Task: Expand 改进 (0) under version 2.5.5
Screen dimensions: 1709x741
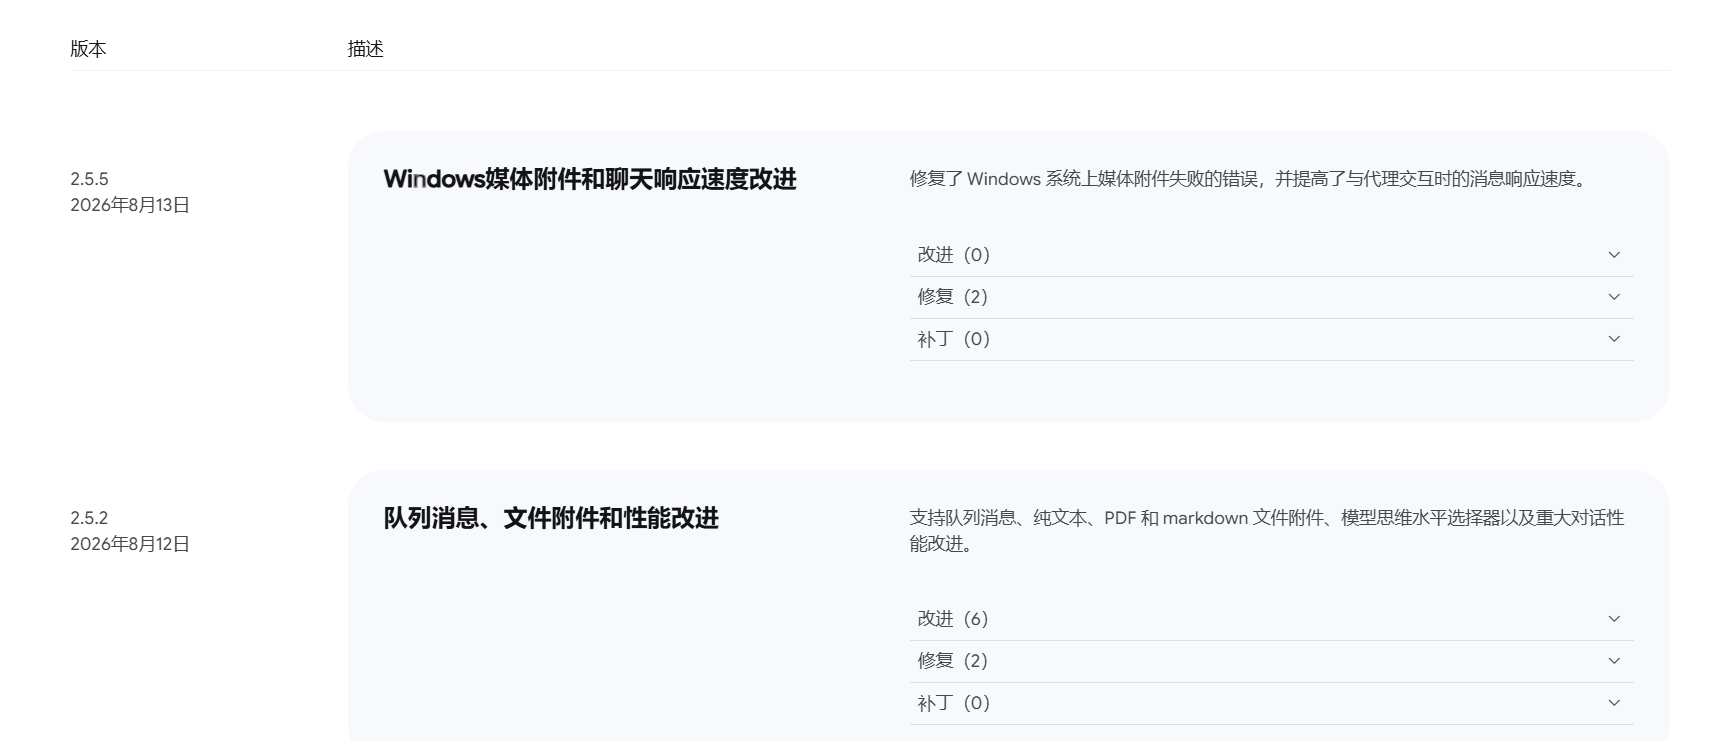Action: 1271,255
